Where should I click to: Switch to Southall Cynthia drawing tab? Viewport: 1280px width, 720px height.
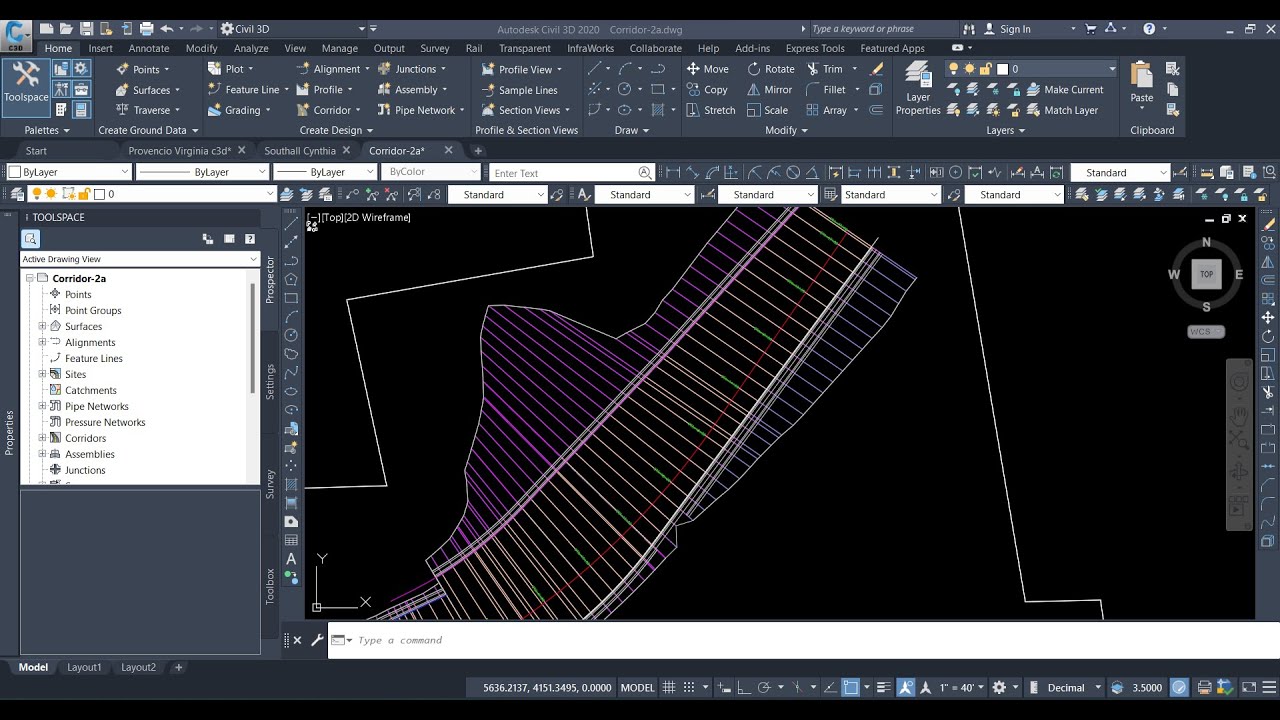300,151
